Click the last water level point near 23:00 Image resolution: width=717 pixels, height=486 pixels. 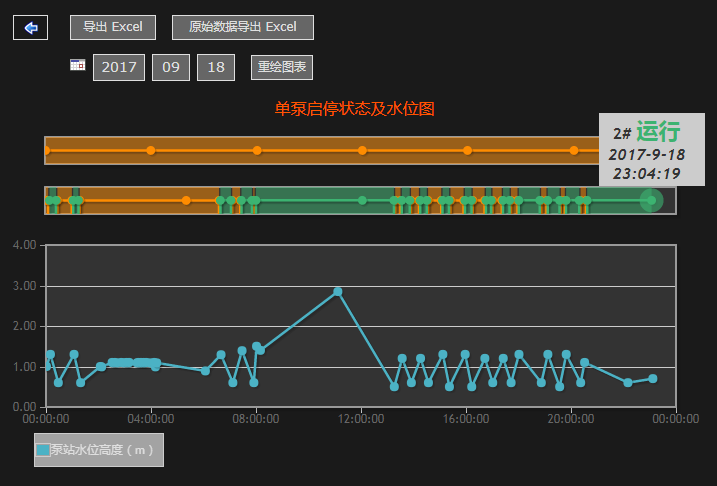click(x=653, y=378)
